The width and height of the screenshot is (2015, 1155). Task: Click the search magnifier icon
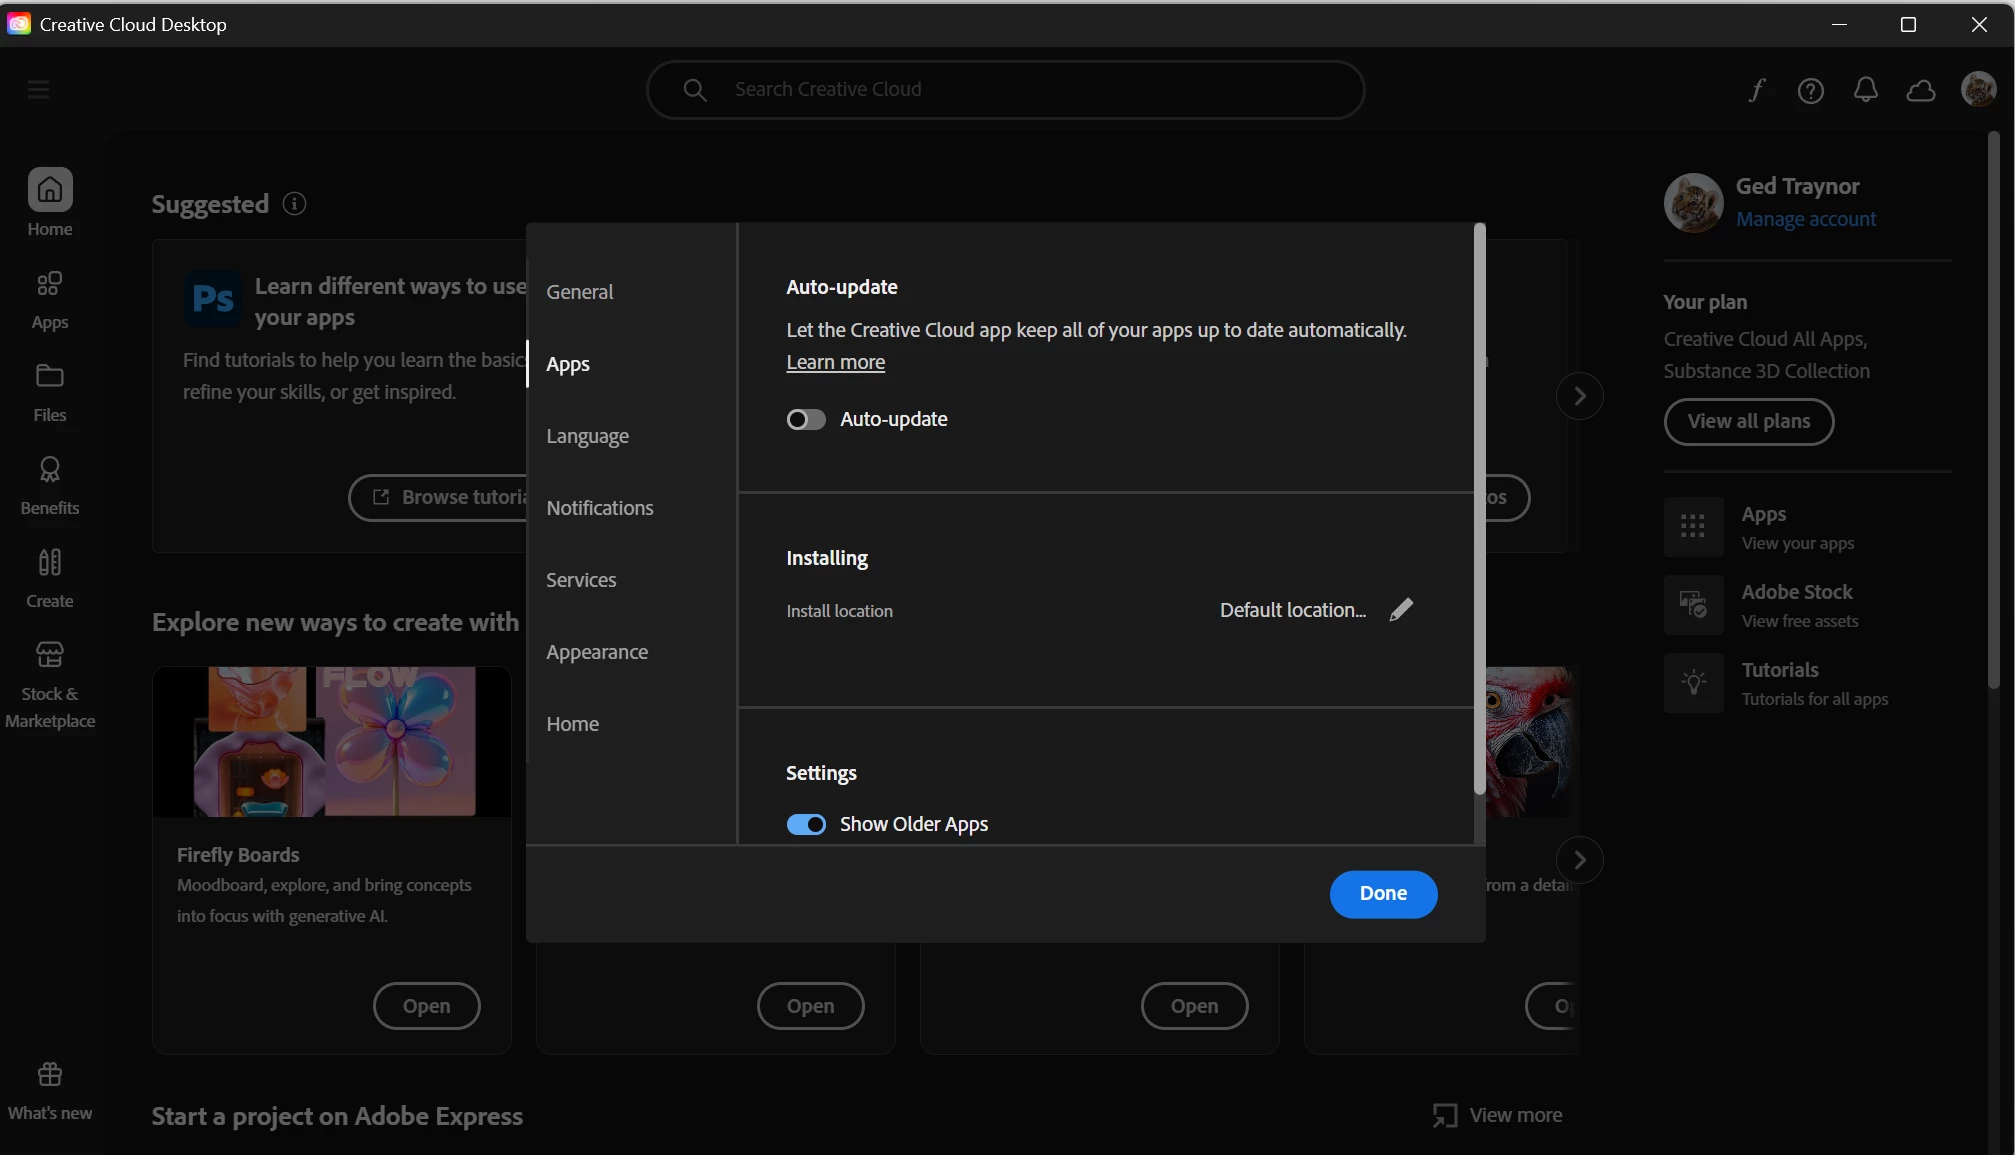pos(695,90)
